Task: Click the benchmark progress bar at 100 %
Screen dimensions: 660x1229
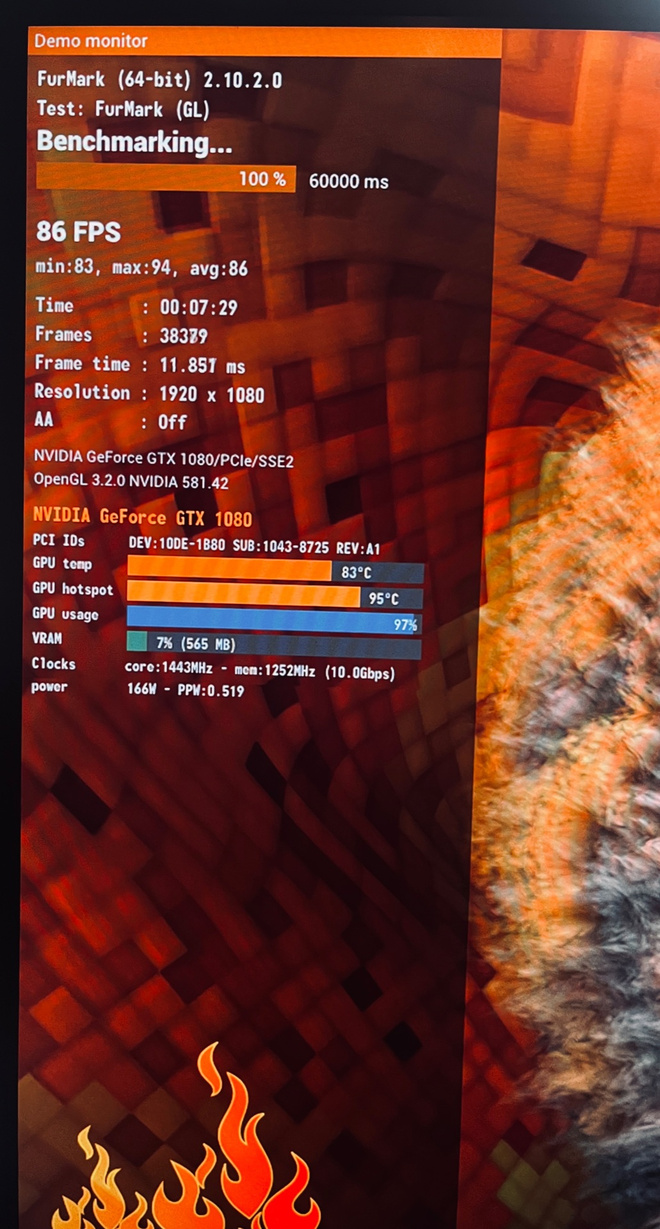Action: pos(166,178)
